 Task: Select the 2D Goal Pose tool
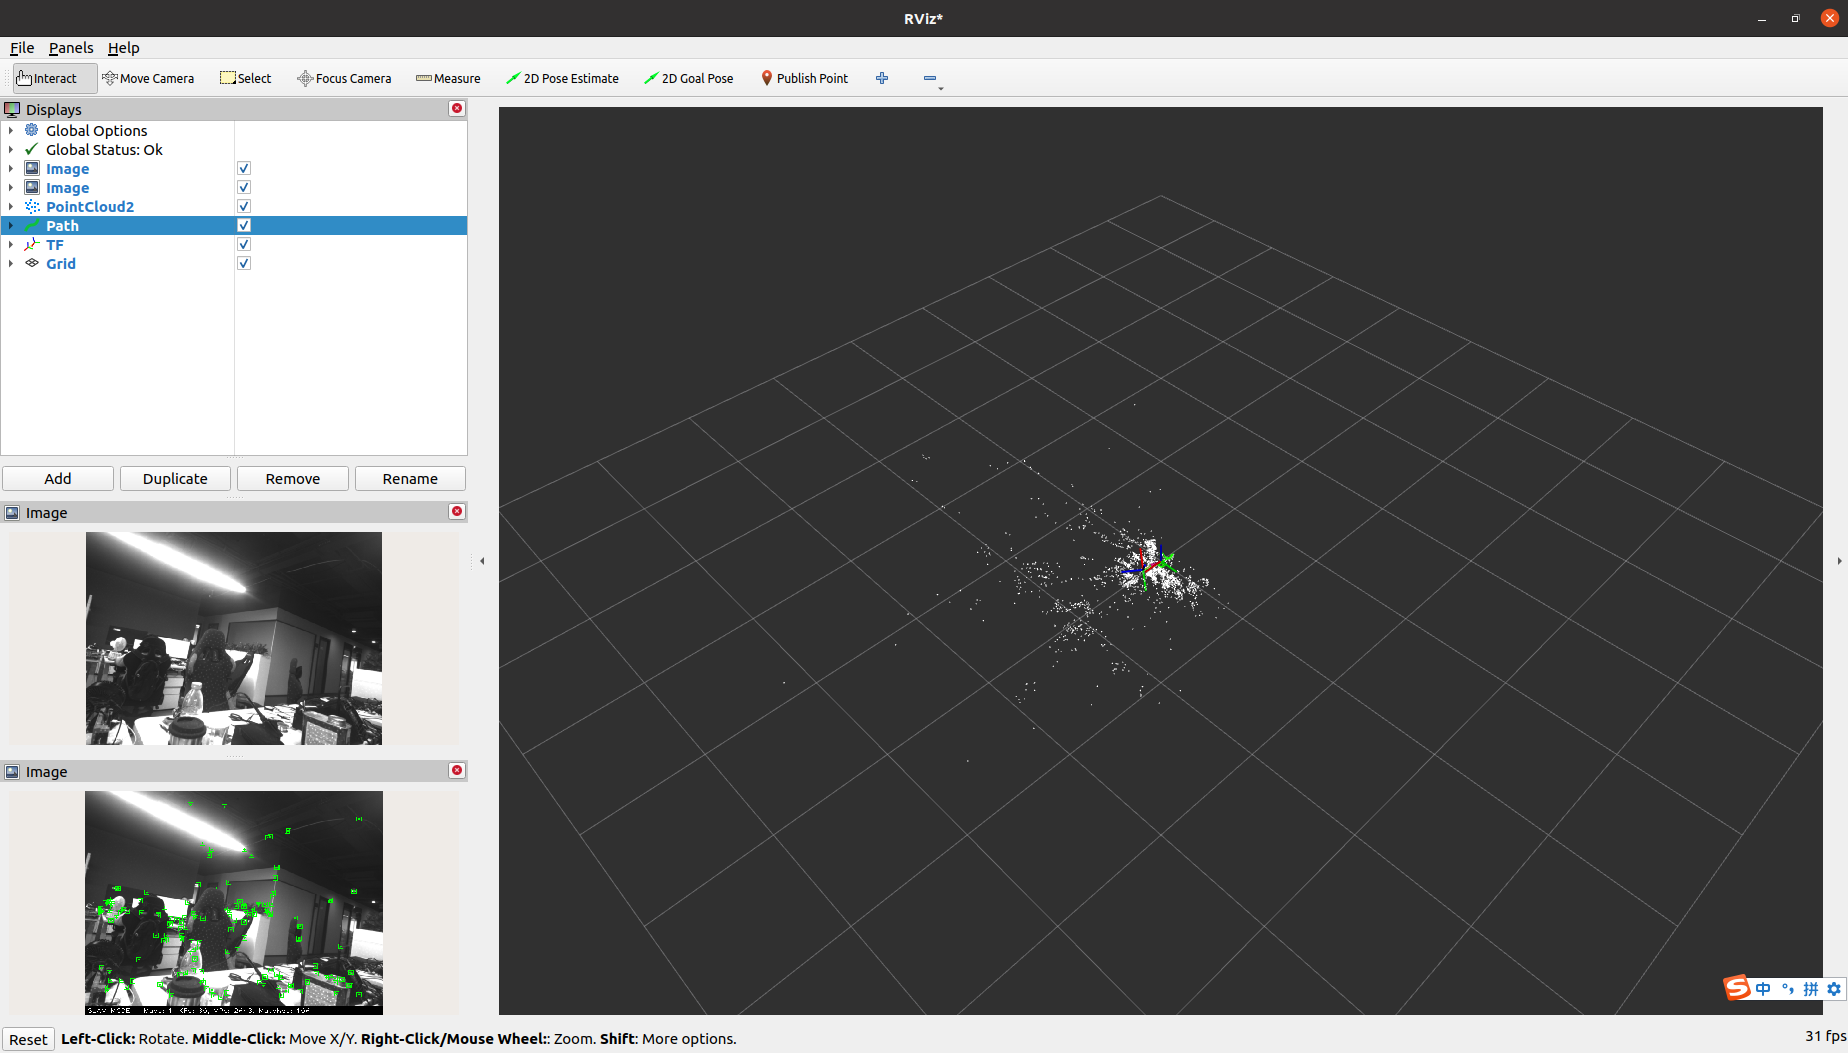689,78
